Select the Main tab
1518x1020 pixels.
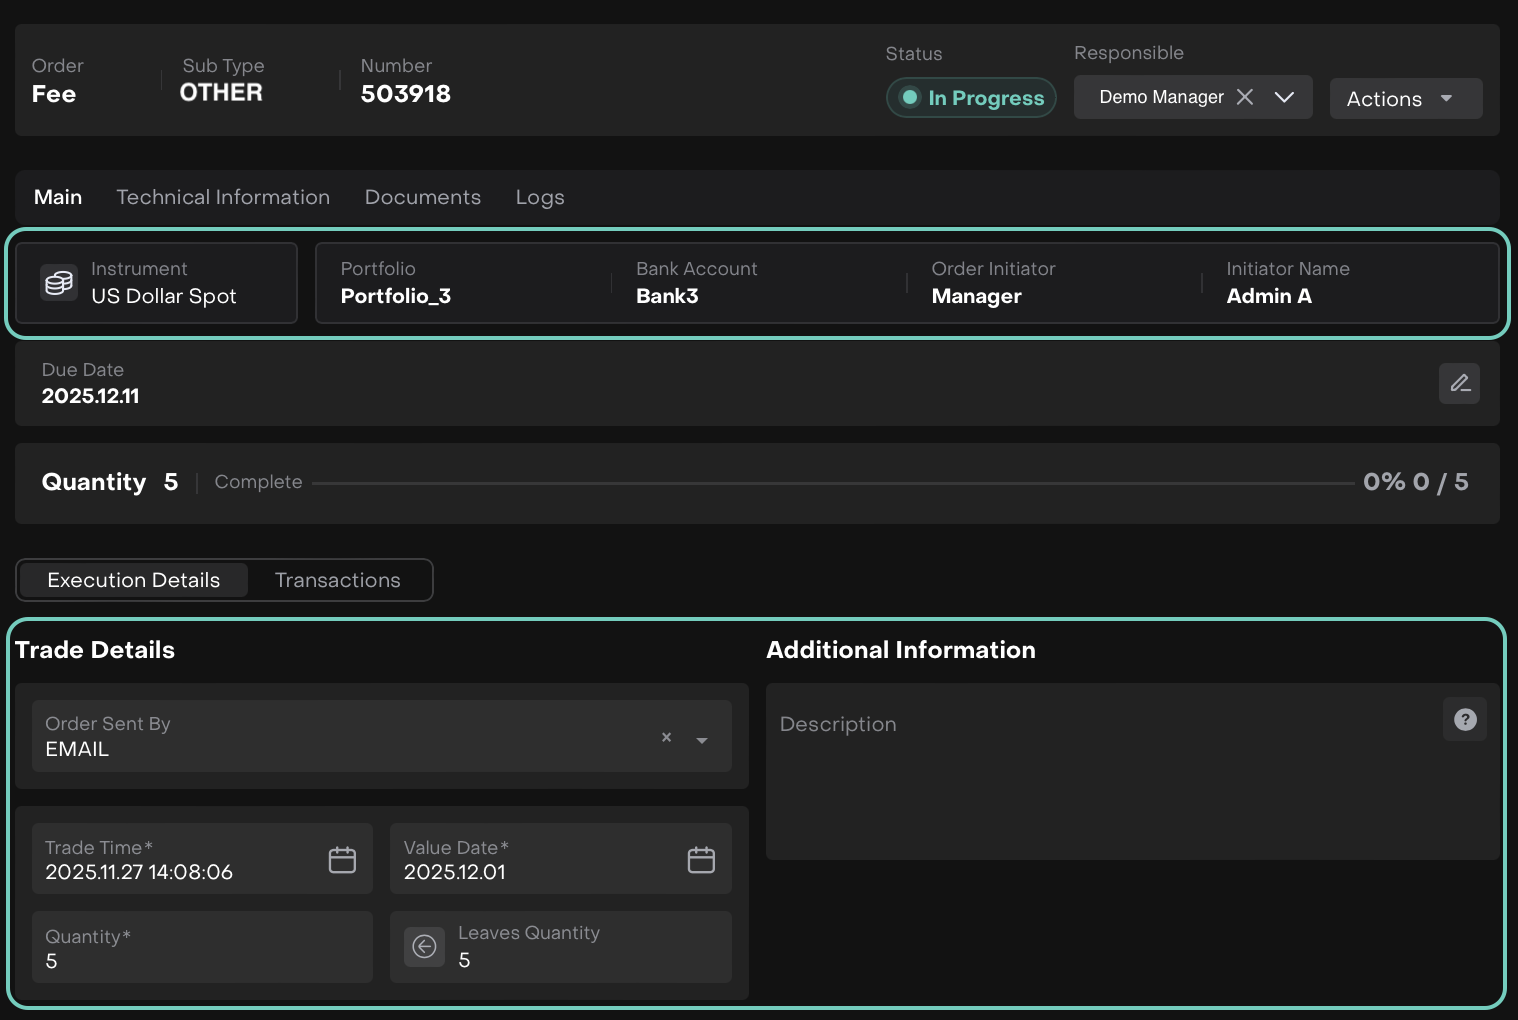click(58, 198)
